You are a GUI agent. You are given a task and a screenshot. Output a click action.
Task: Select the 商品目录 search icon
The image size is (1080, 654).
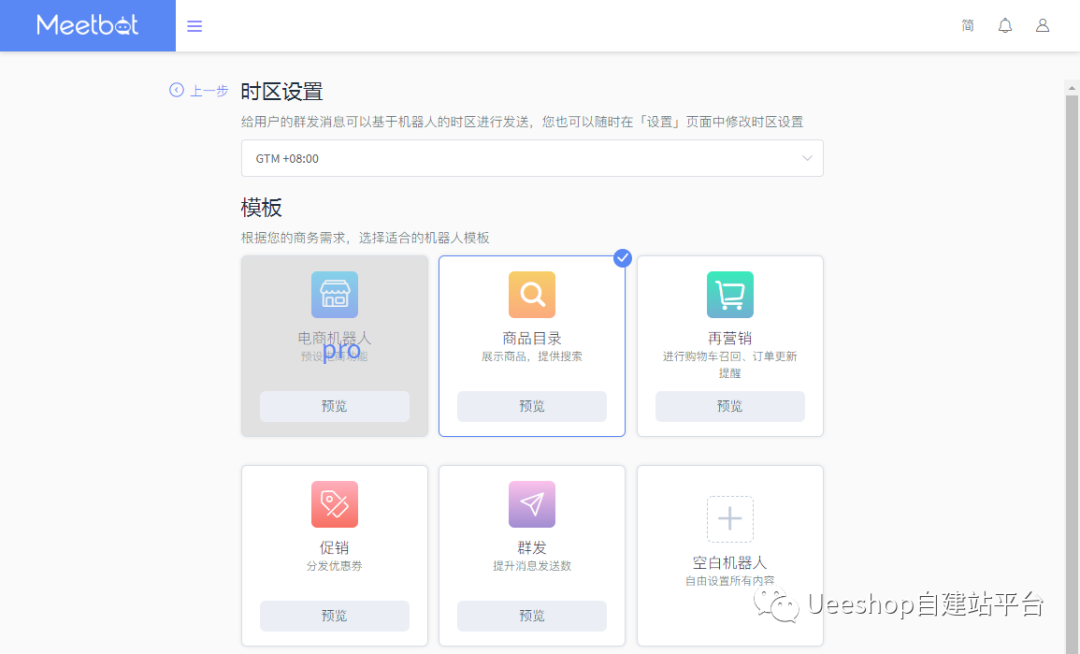532,295
